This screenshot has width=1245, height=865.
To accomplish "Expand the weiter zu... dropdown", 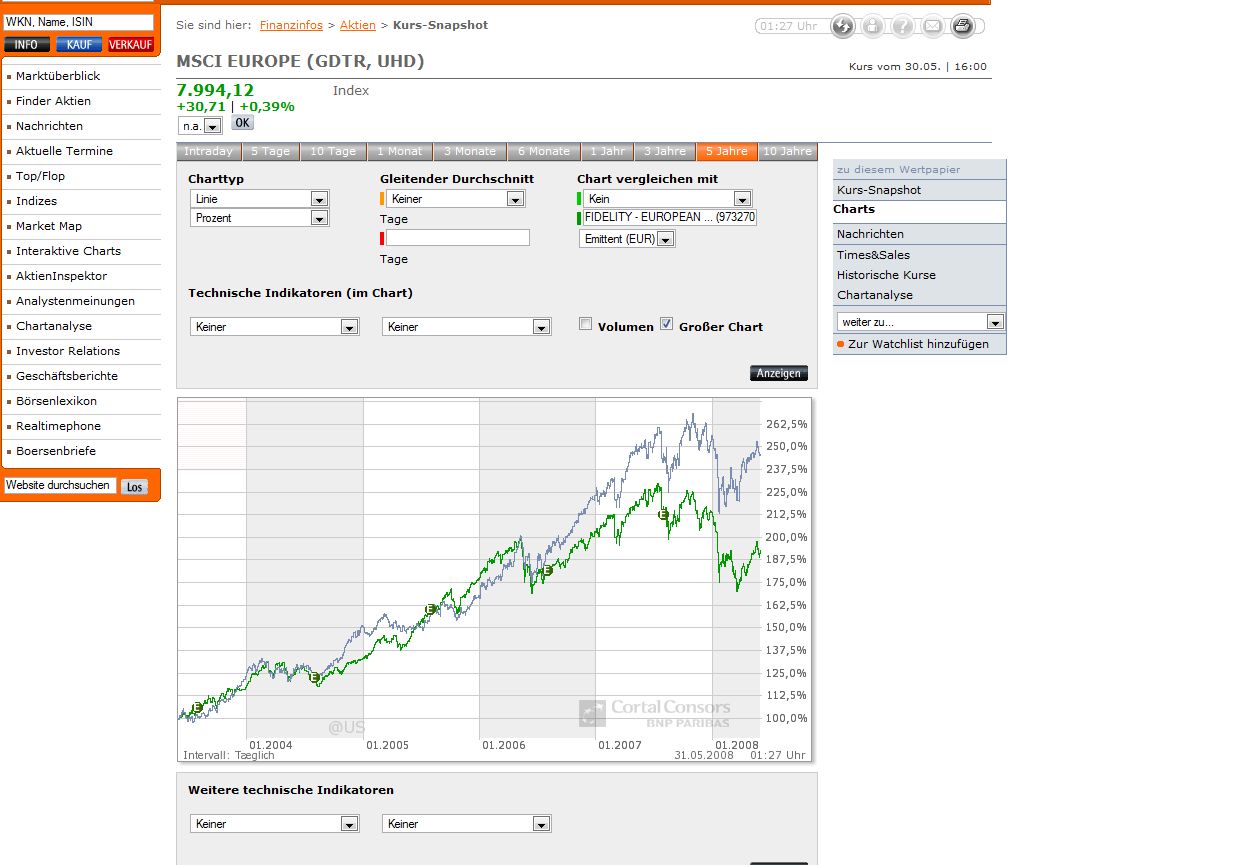I will tap(920, 322).
